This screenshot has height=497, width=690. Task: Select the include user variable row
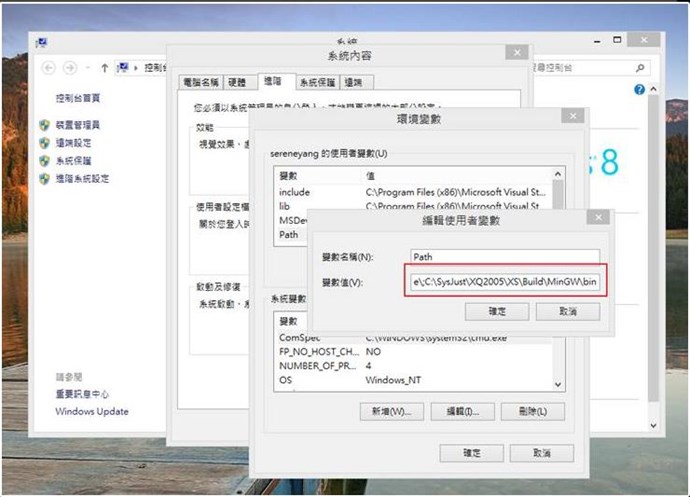pyautogui.click(x=413, y=192)
